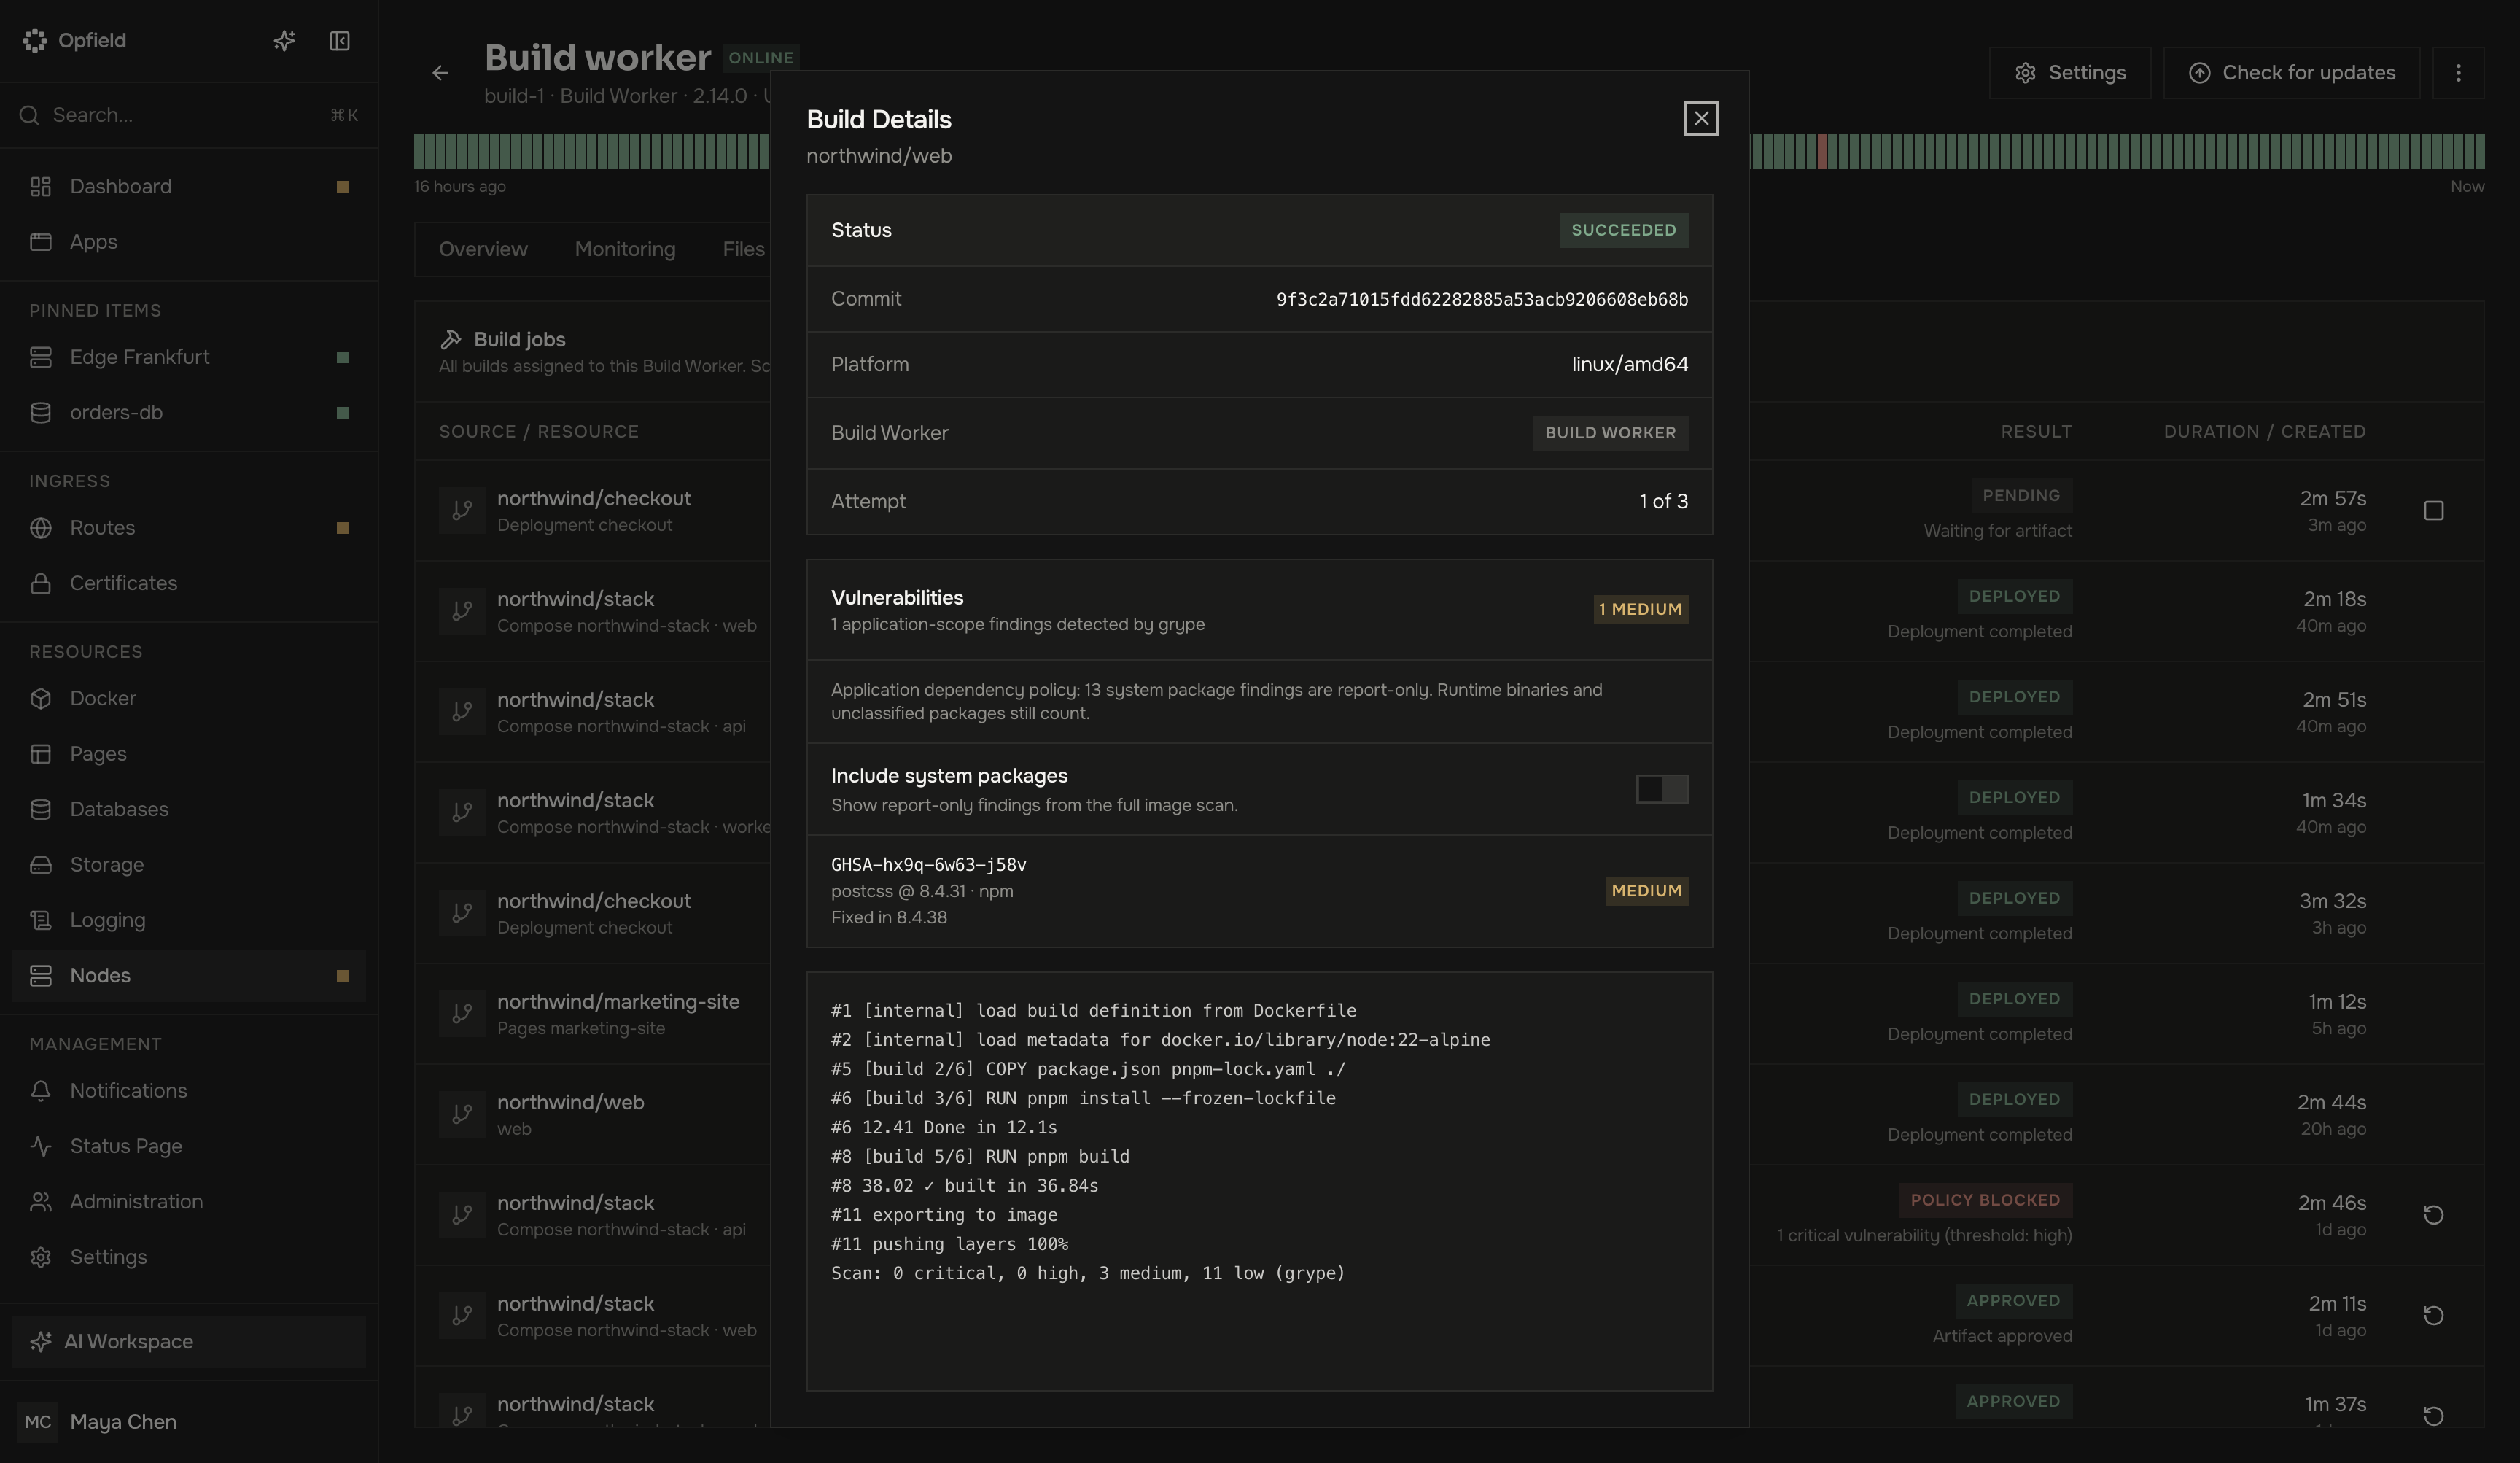2520x1463 pixels.
Task: Open Administration
Action: coord(189,1201)
